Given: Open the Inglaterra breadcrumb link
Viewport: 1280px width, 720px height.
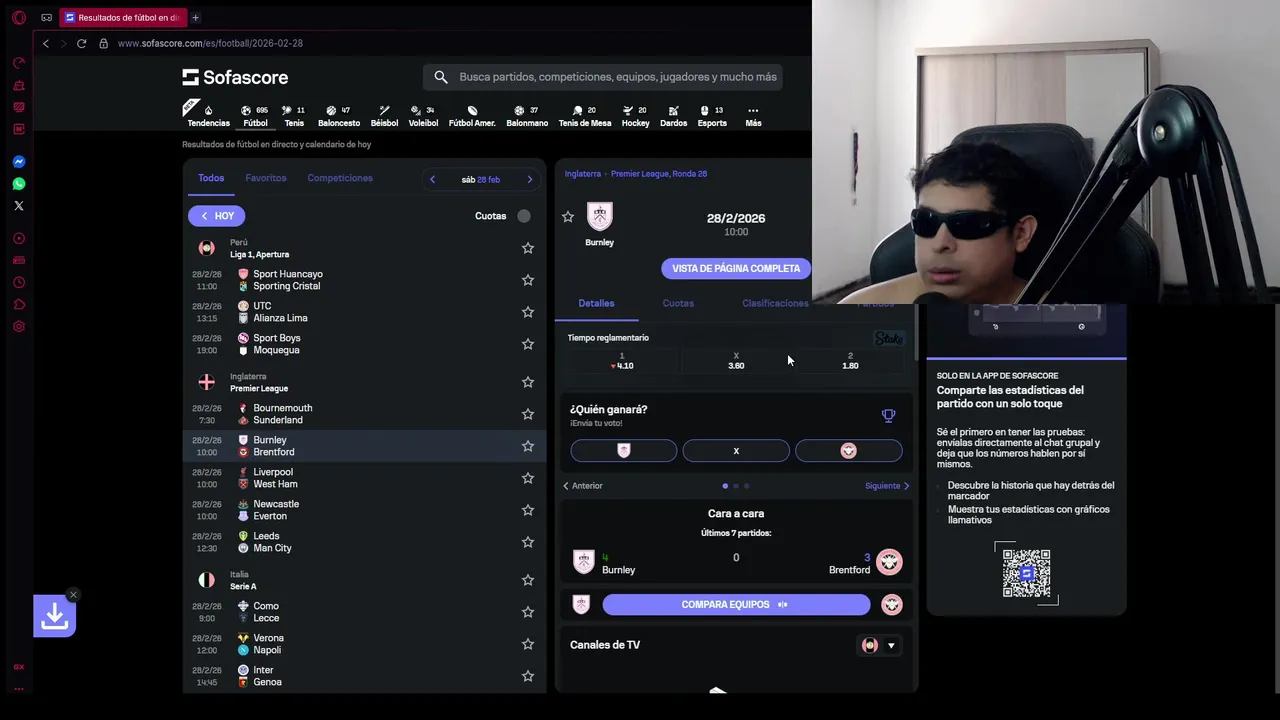Looking at the screenshot, I should tap(583, 174).
